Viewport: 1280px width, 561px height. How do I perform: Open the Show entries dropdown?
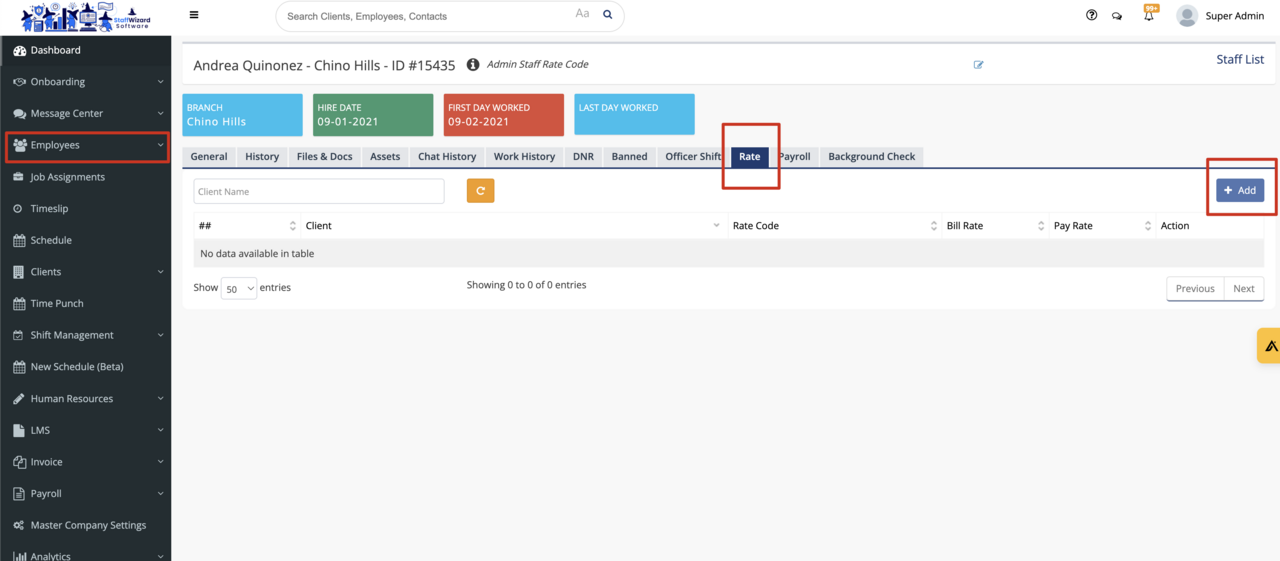(x=239, y=289)
